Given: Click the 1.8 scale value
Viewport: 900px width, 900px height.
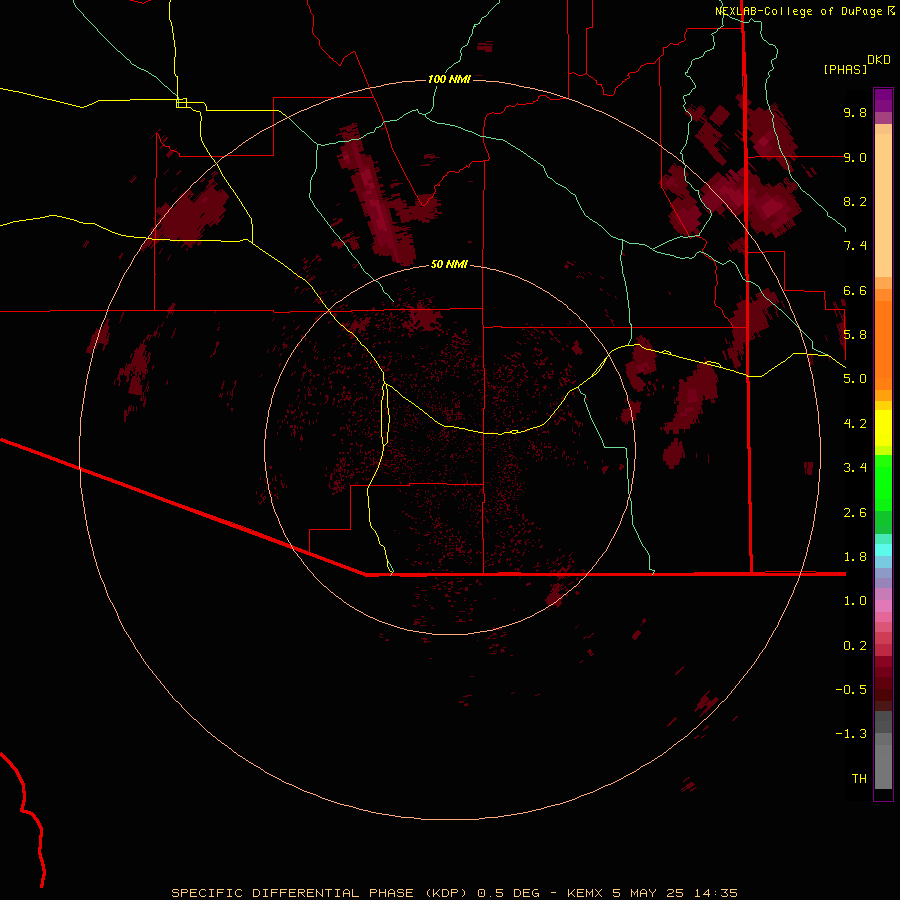Looking at the screenshot, I should pyautogui.click(x=855, y=557).
